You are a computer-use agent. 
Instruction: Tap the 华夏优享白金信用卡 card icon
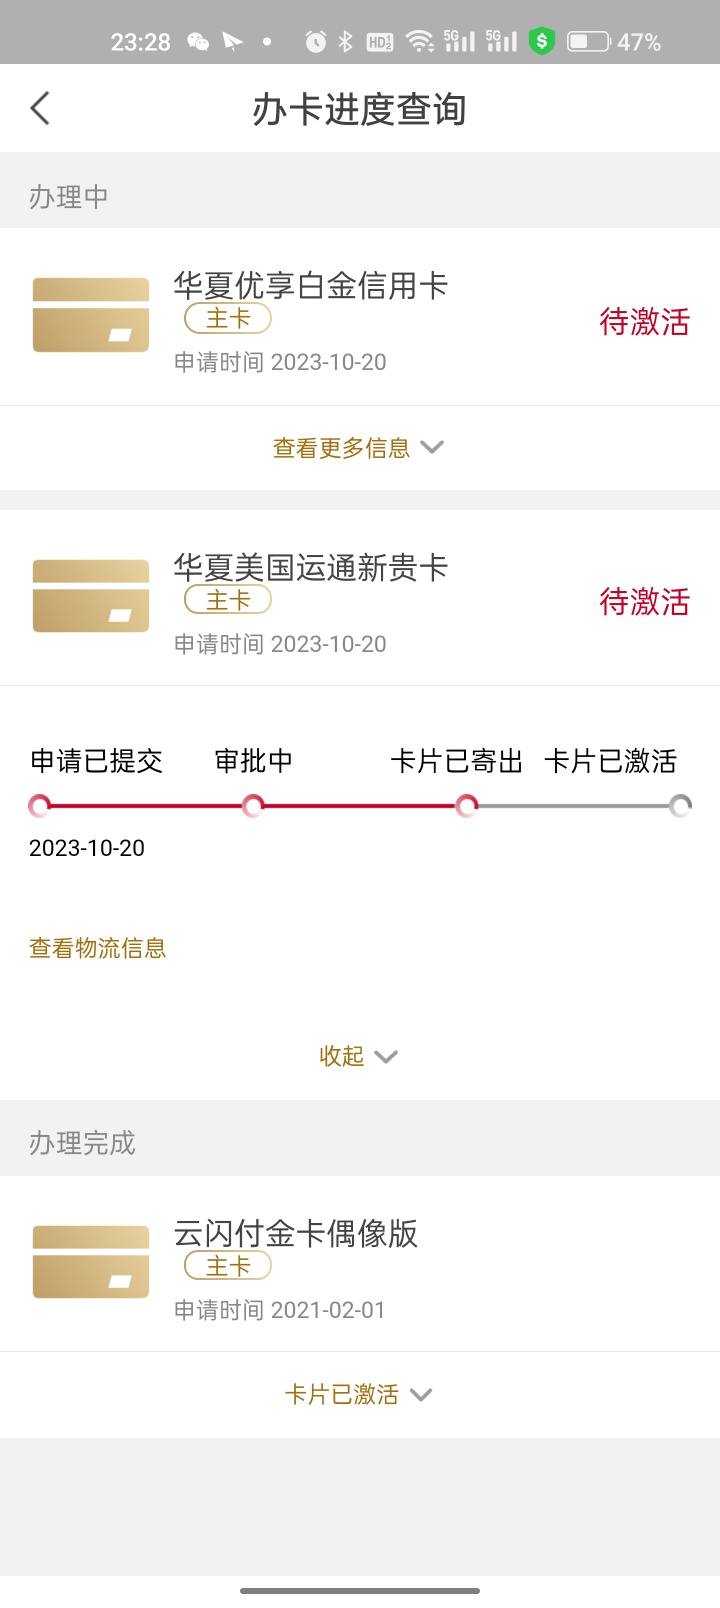click(91, 315)
